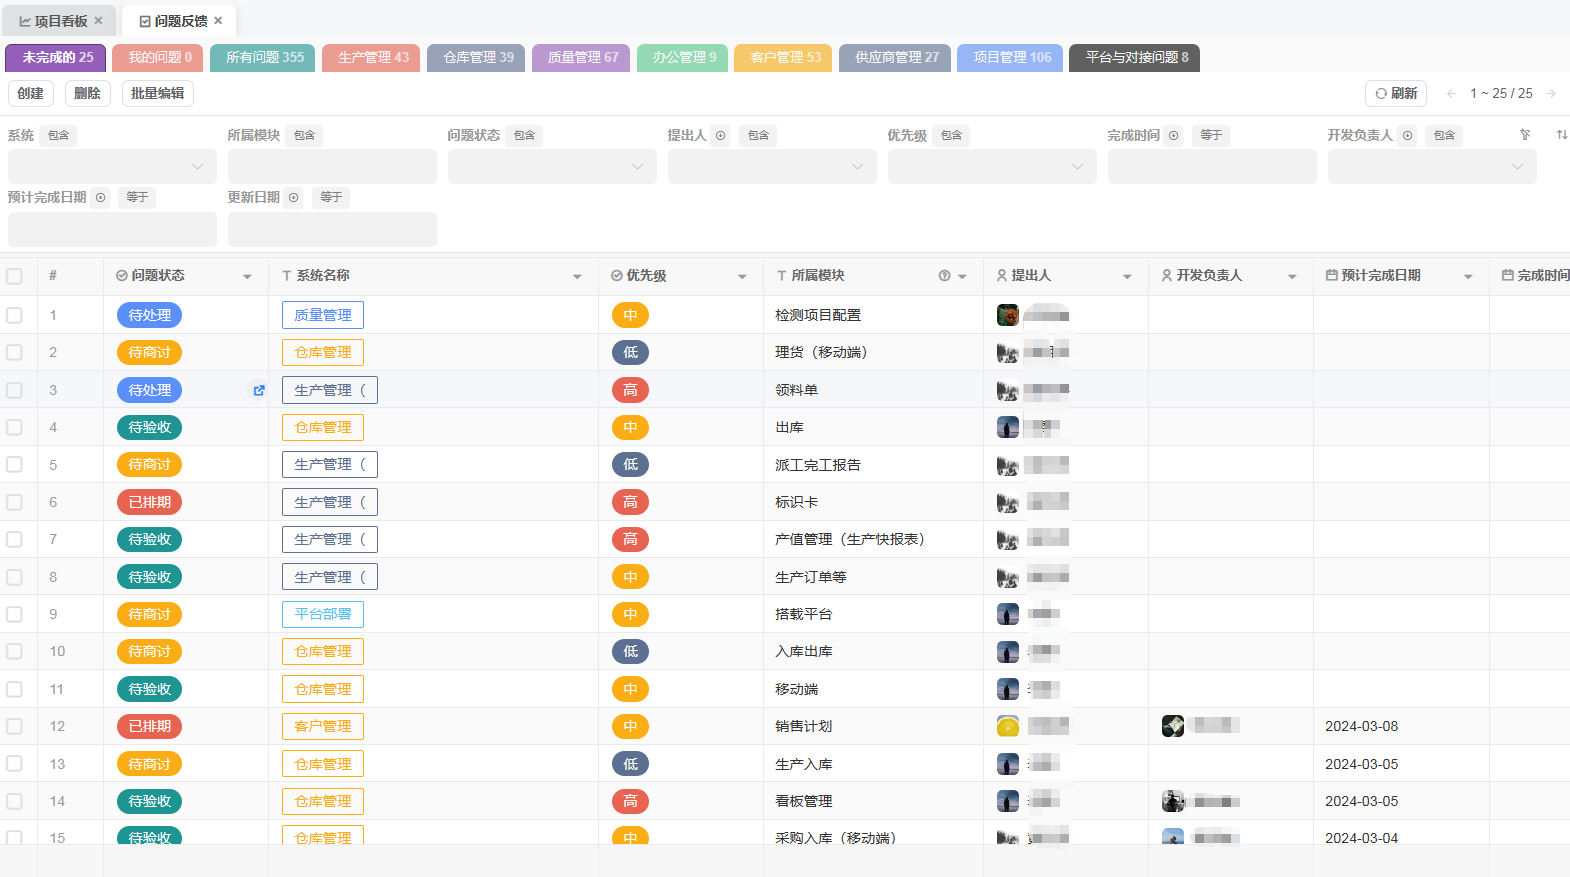Toggle the select-all header checkbox
The height and width of the screenshot is (877, 1570).
tap(15, 276)
